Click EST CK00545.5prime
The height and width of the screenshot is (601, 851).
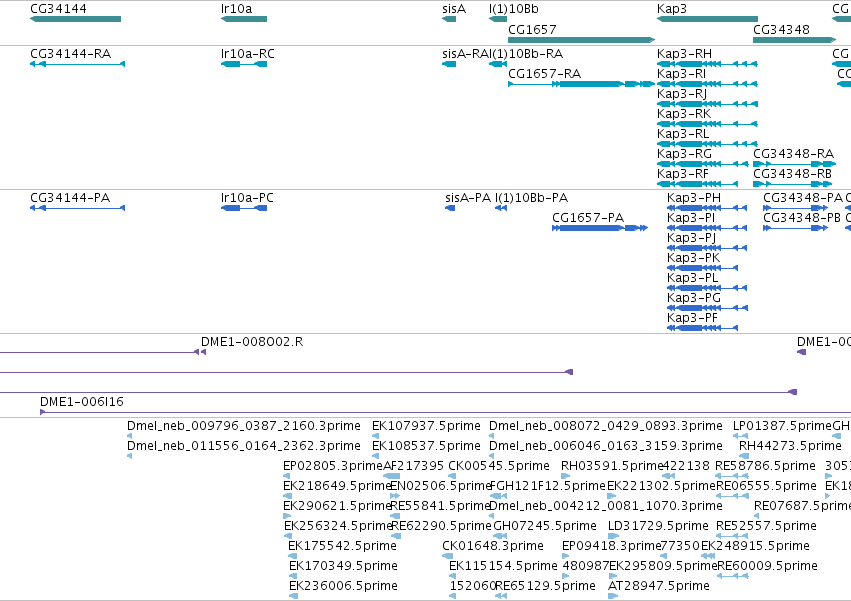[x=452, y=476]
